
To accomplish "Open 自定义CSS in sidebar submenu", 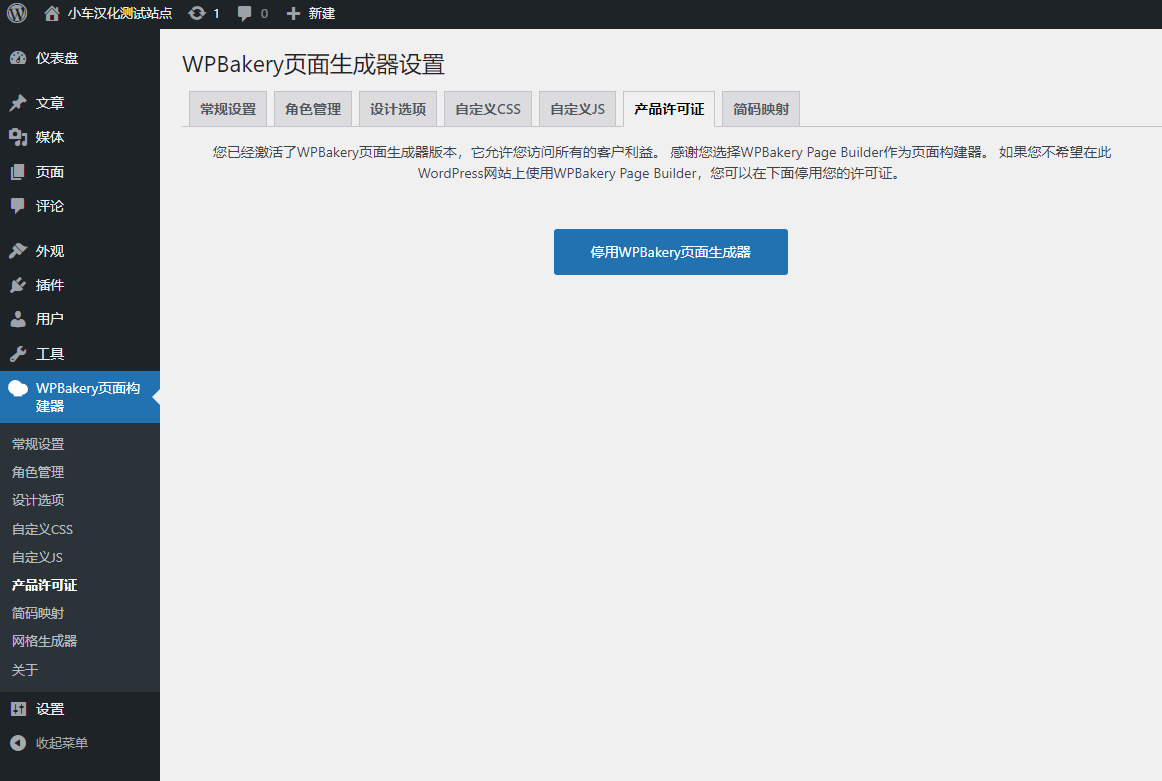I will coord(42,529).
